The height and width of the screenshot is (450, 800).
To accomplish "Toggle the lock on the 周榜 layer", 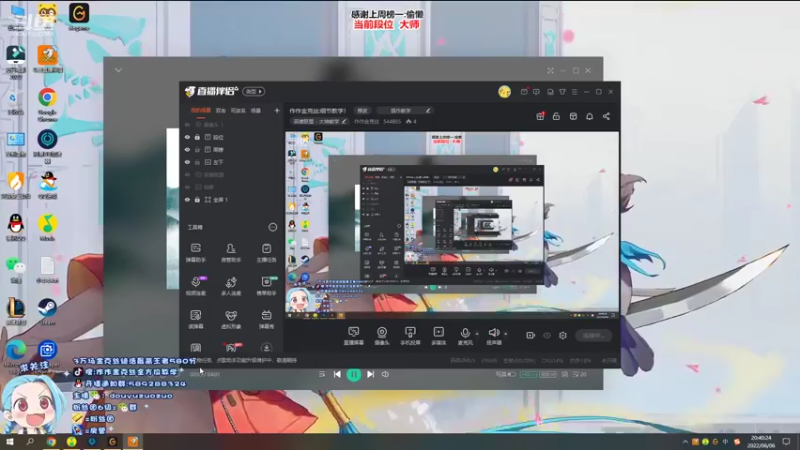I will (x=197, y=149).
